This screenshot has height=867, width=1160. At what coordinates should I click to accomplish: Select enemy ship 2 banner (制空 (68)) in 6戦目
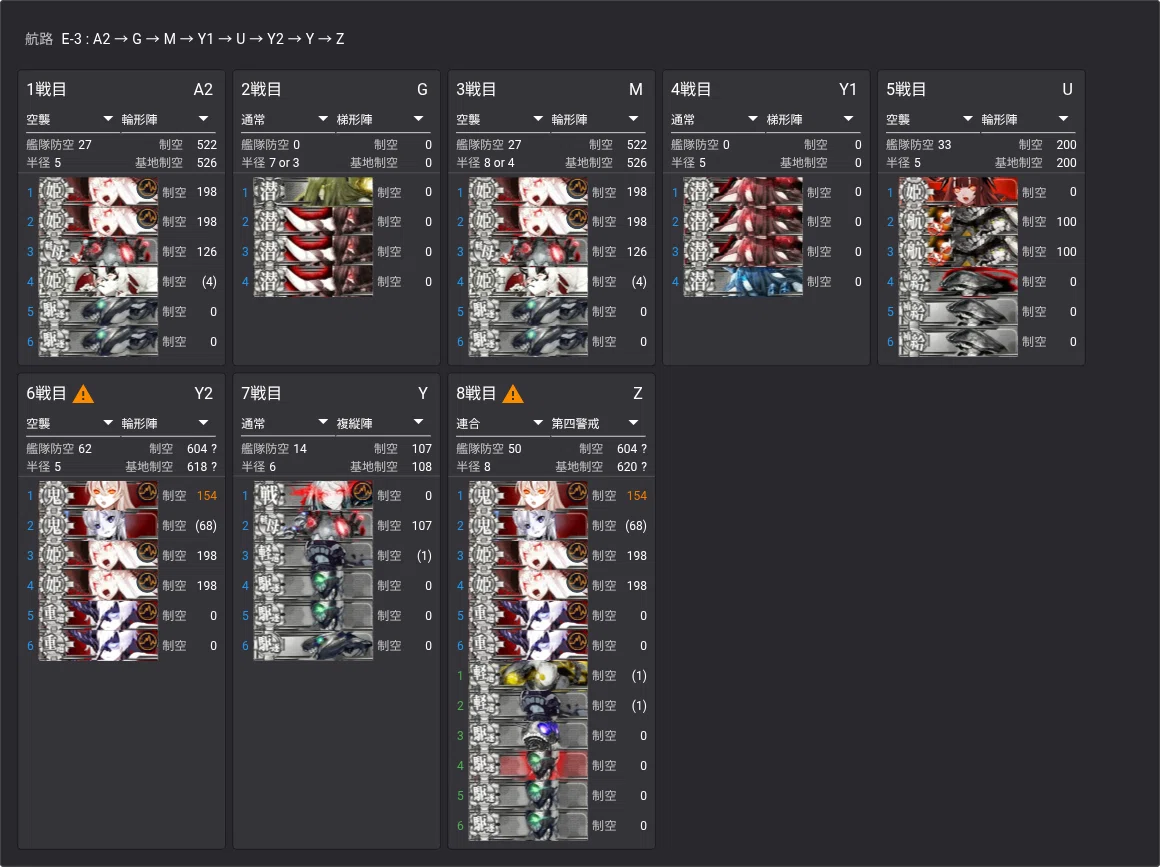click(98, 526)
